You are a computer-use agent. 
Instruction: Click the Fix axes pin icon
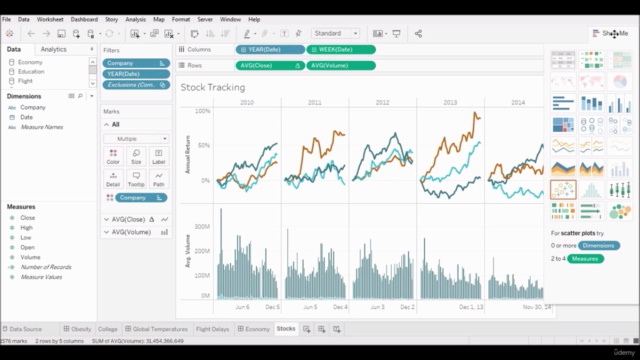298,34
